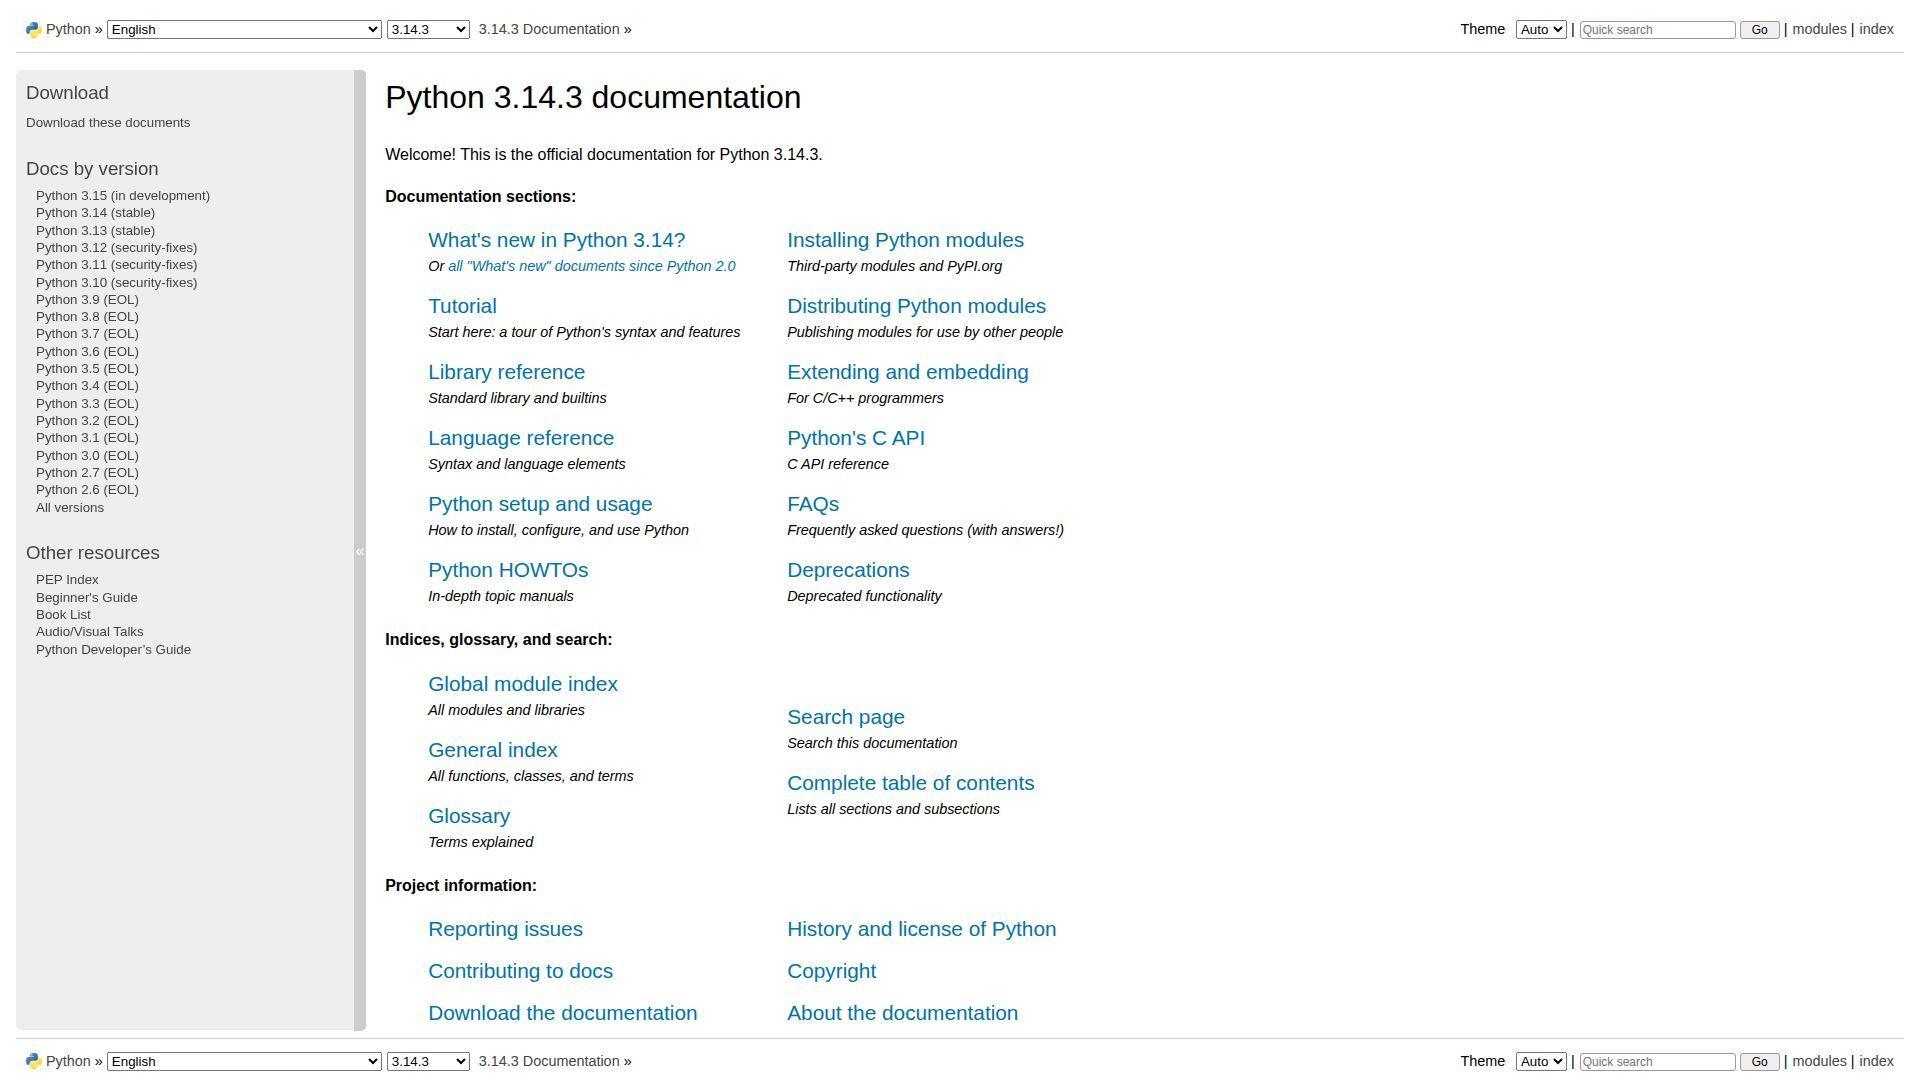Open the top language dropdown showing English
This screenshot has width=1920, height=1080.
click(244, 30)
